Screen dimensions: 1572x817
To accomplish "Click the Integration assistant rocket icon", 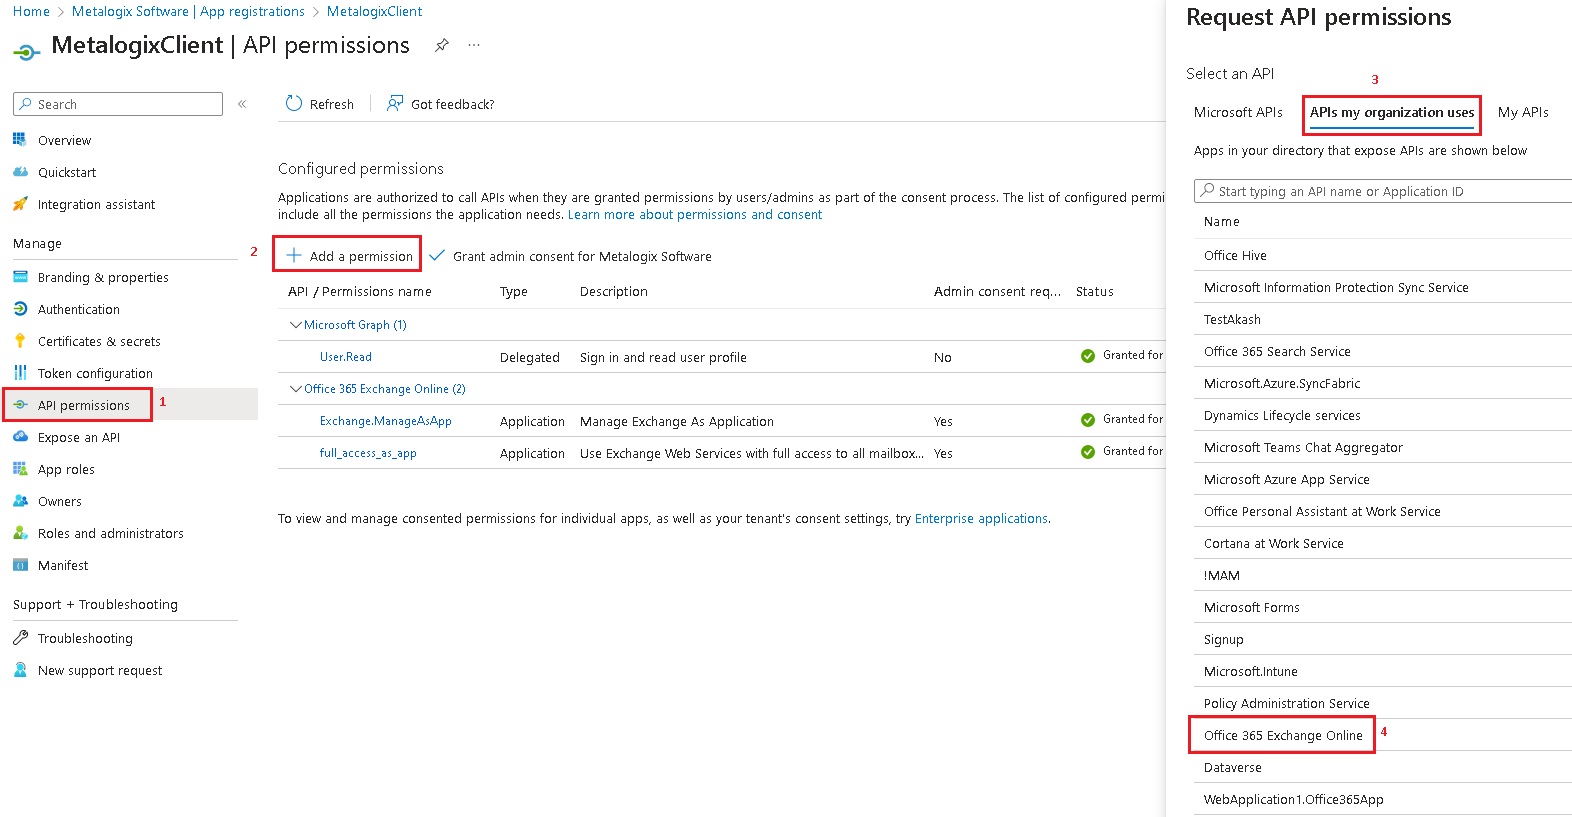I will 20,204.
